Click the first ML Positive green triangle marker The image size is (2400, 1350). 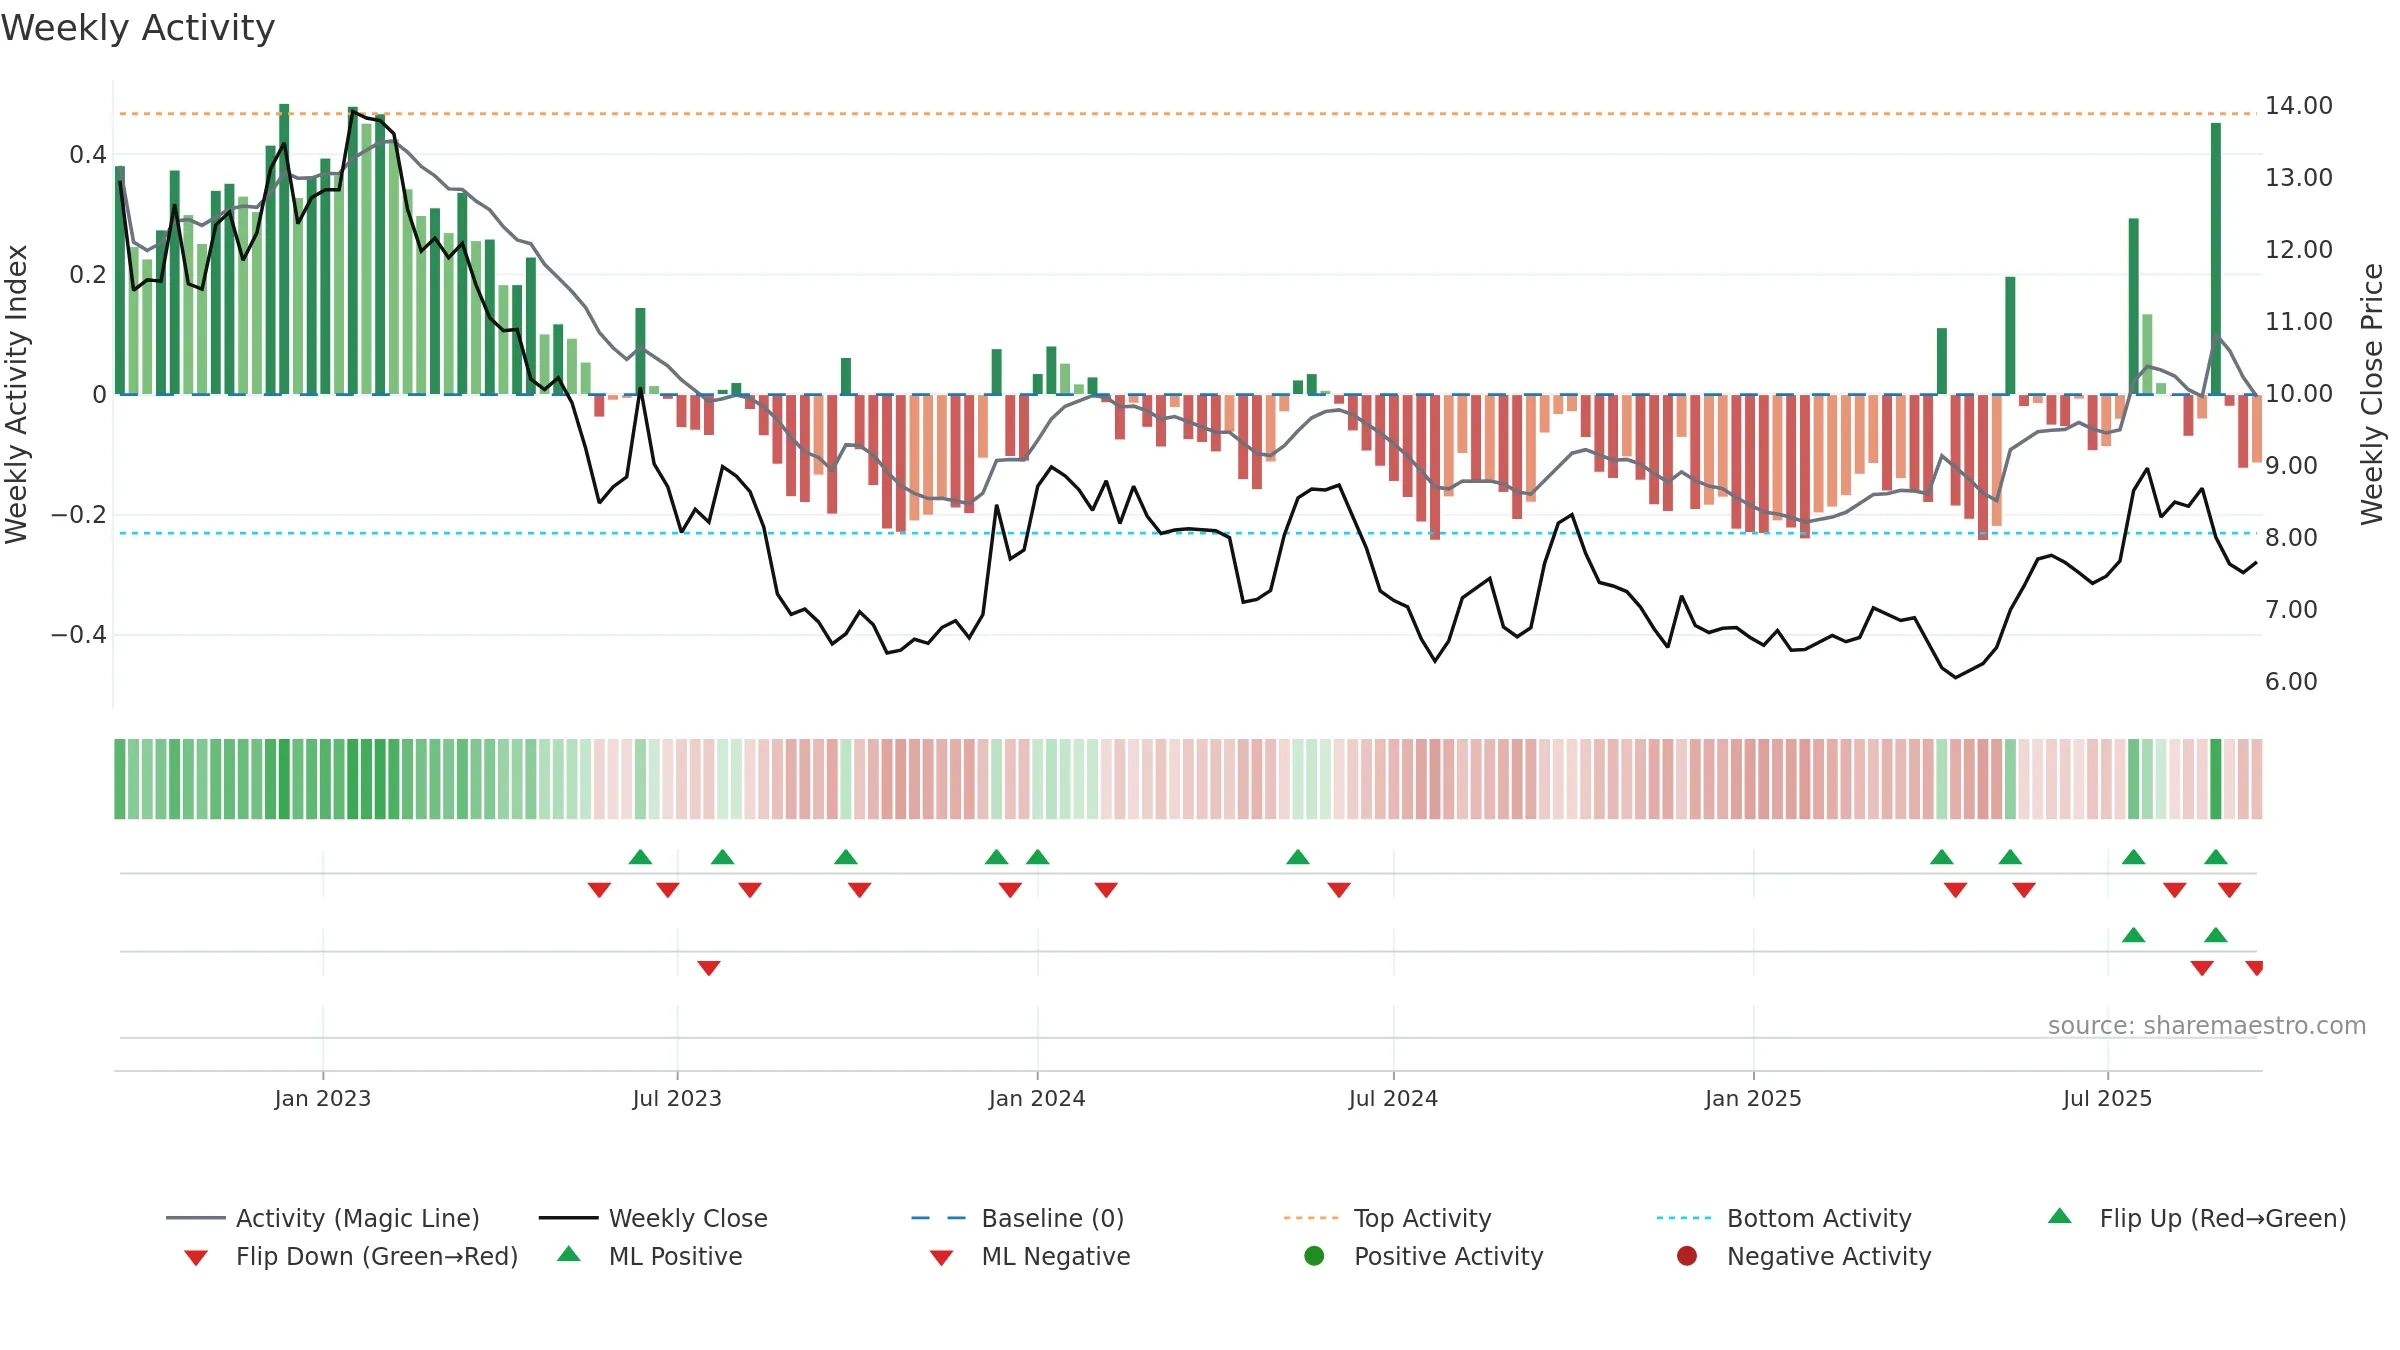click(x=2133, y=935)
